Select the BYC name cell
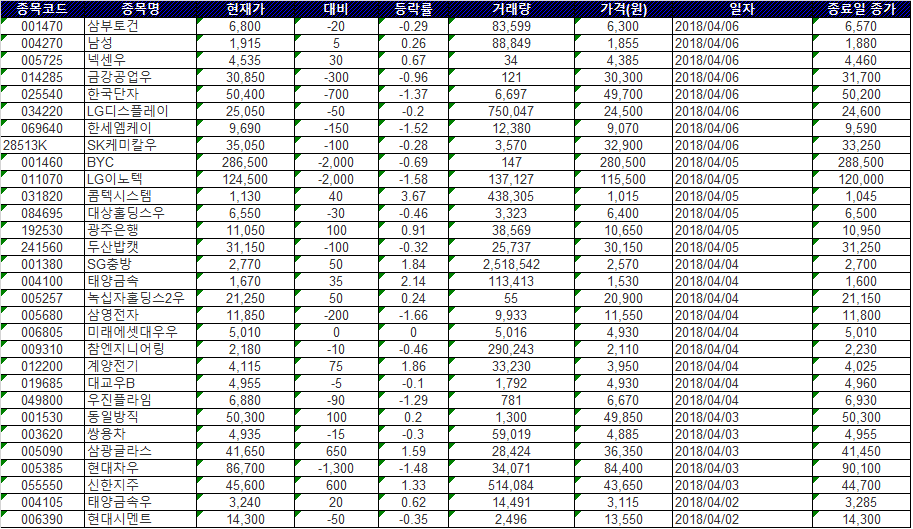The width and height of the screenshot is (913, 529). tap(140, 162)
